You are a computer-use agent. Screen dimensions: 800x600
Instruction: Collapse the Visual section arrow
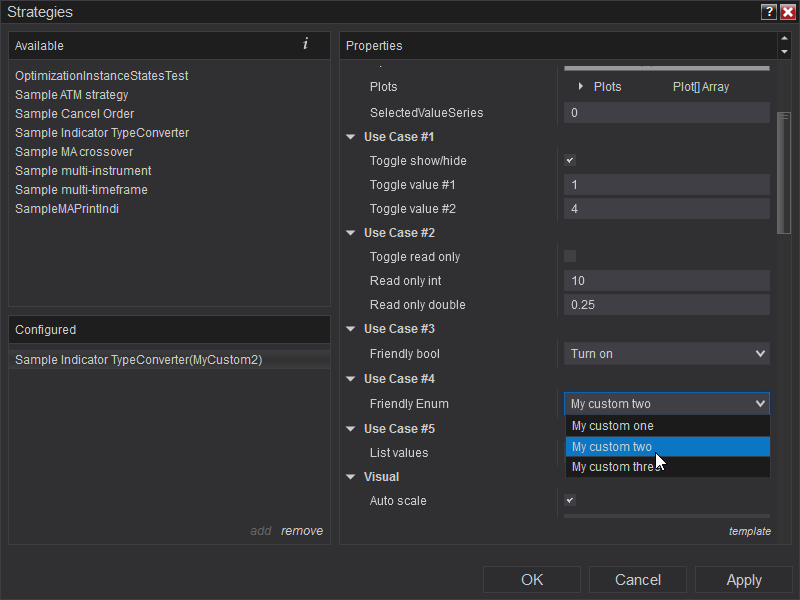pyautogui.click(x=351, y=477)
